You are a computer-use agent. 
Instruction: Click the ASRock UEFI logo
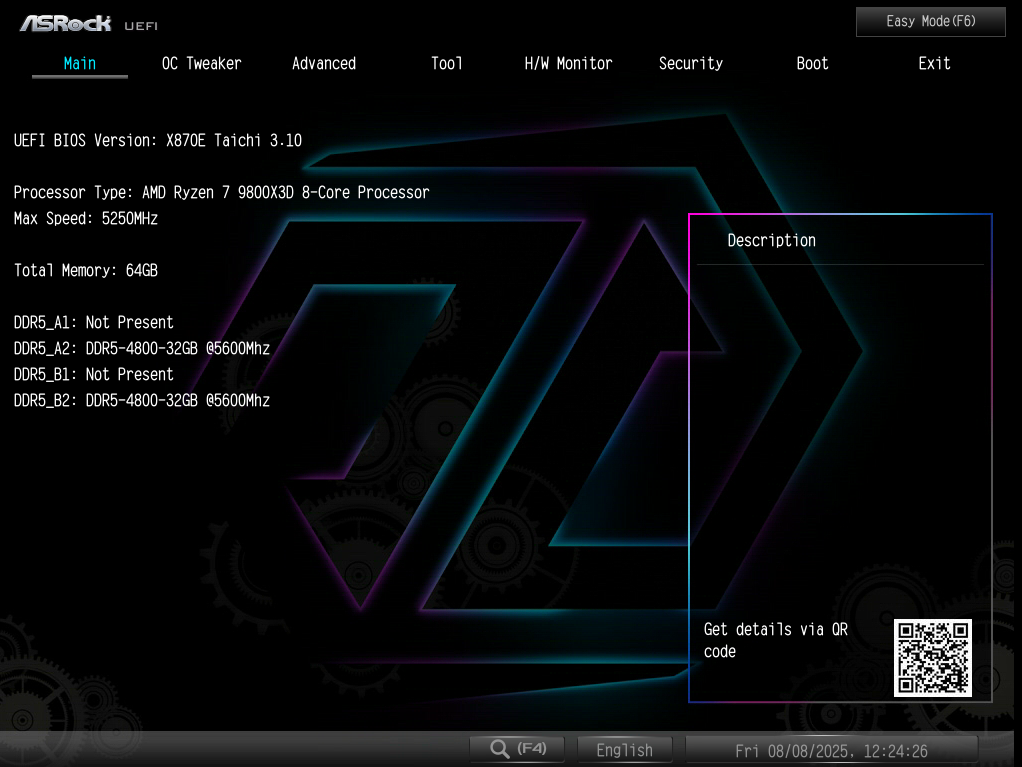[89, 24]
